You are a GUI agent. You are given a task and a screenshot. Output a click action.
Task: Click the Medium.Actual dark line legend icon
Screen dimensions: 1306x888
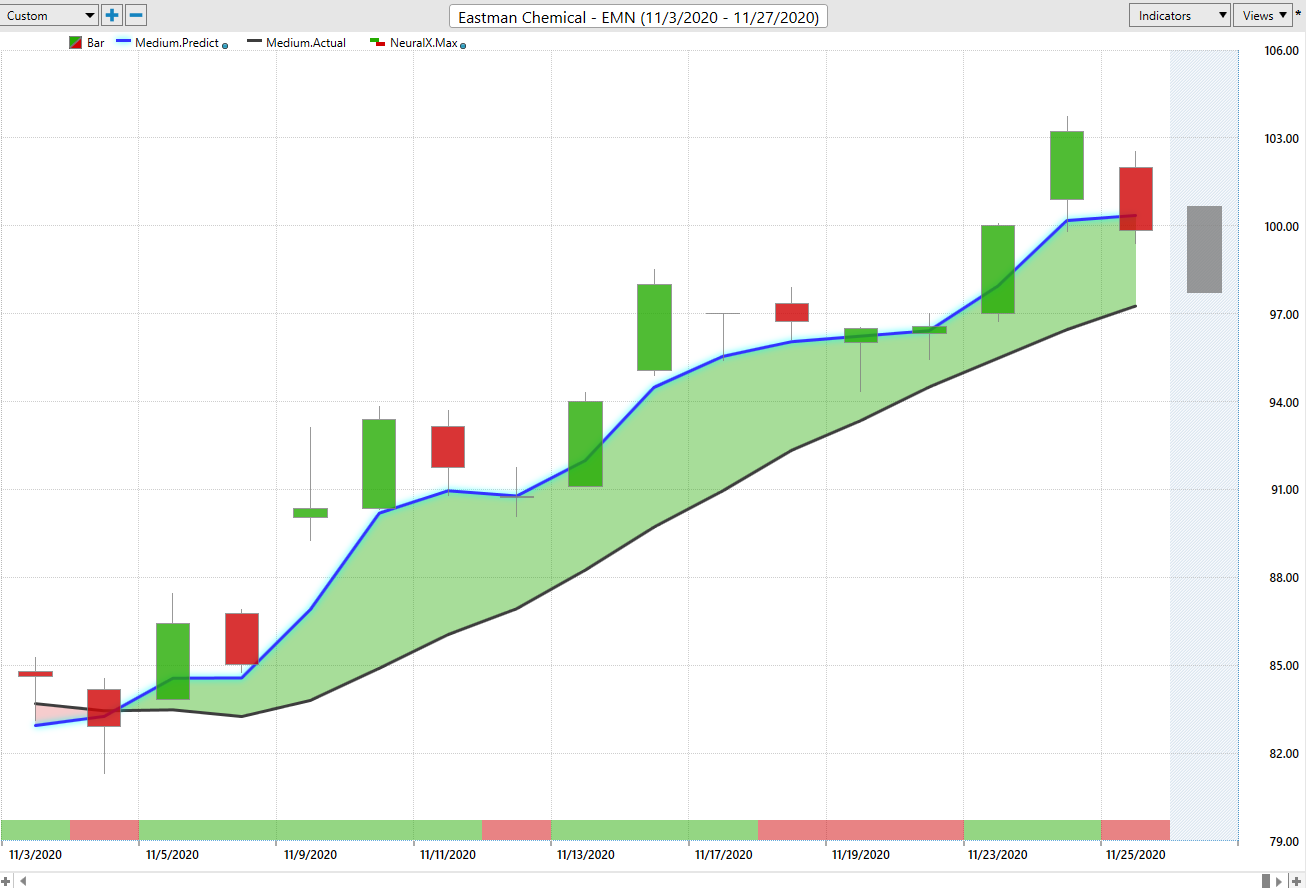254,43
